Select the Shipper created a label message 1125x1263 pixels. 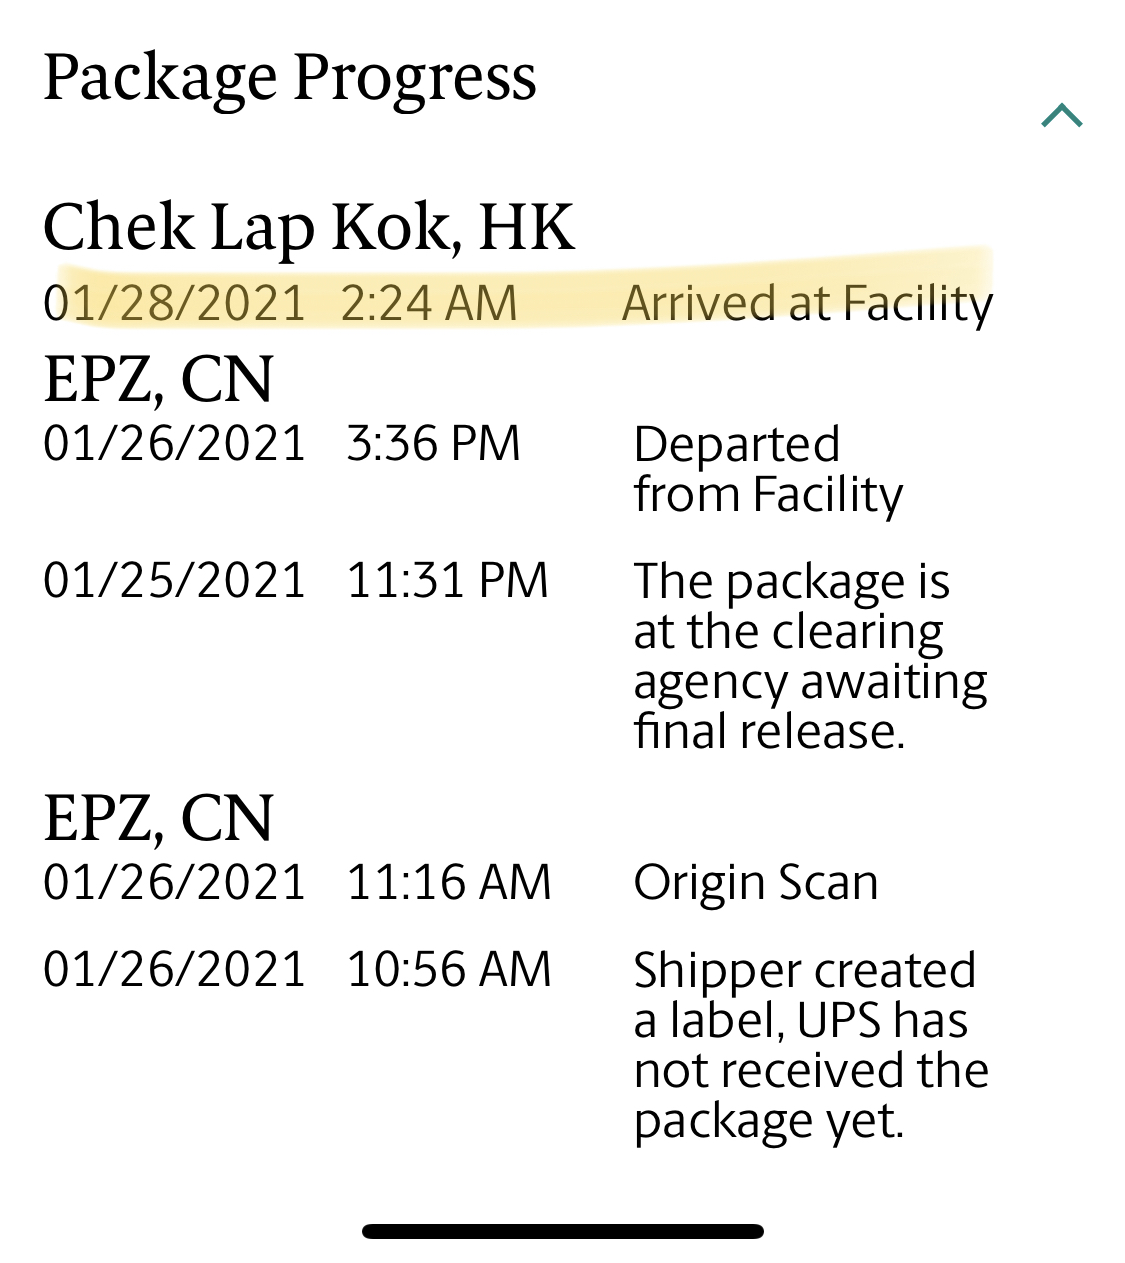pos(810,1044)
